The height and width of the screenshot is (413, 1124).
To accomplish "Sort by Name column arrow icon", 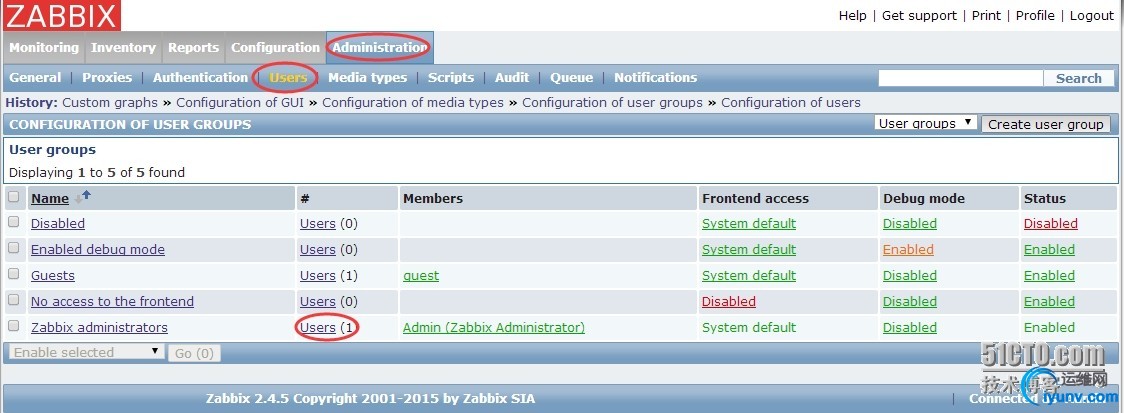I will pos(83,196).
